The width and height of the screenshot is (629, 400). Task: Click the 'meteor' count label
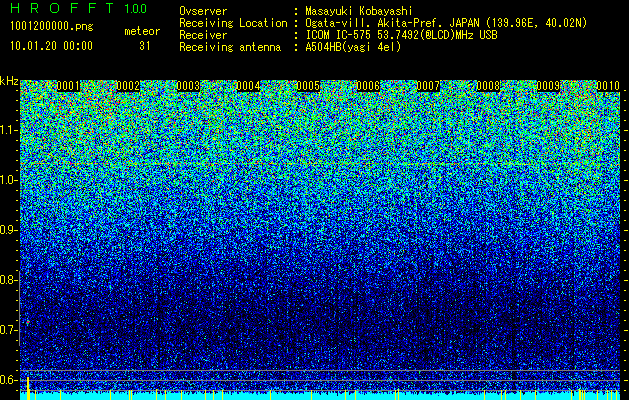(142, 31)
